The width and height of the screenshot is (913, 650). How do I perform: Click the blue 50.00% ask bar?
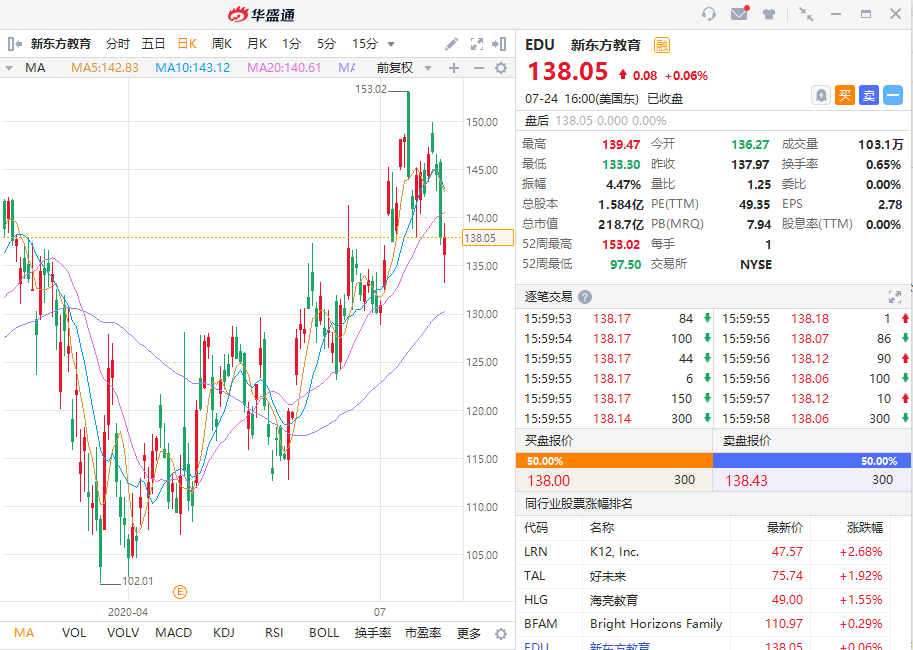pyautogui.click(x=812, y=461)
